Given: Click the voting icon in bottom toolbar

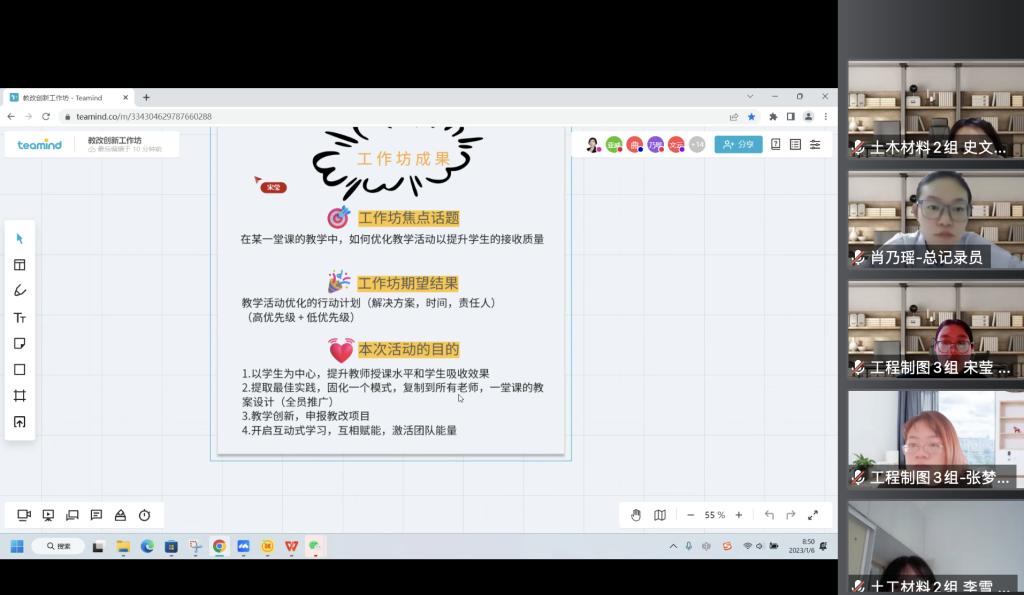Looking at the screenshot, I should [120, 515].
